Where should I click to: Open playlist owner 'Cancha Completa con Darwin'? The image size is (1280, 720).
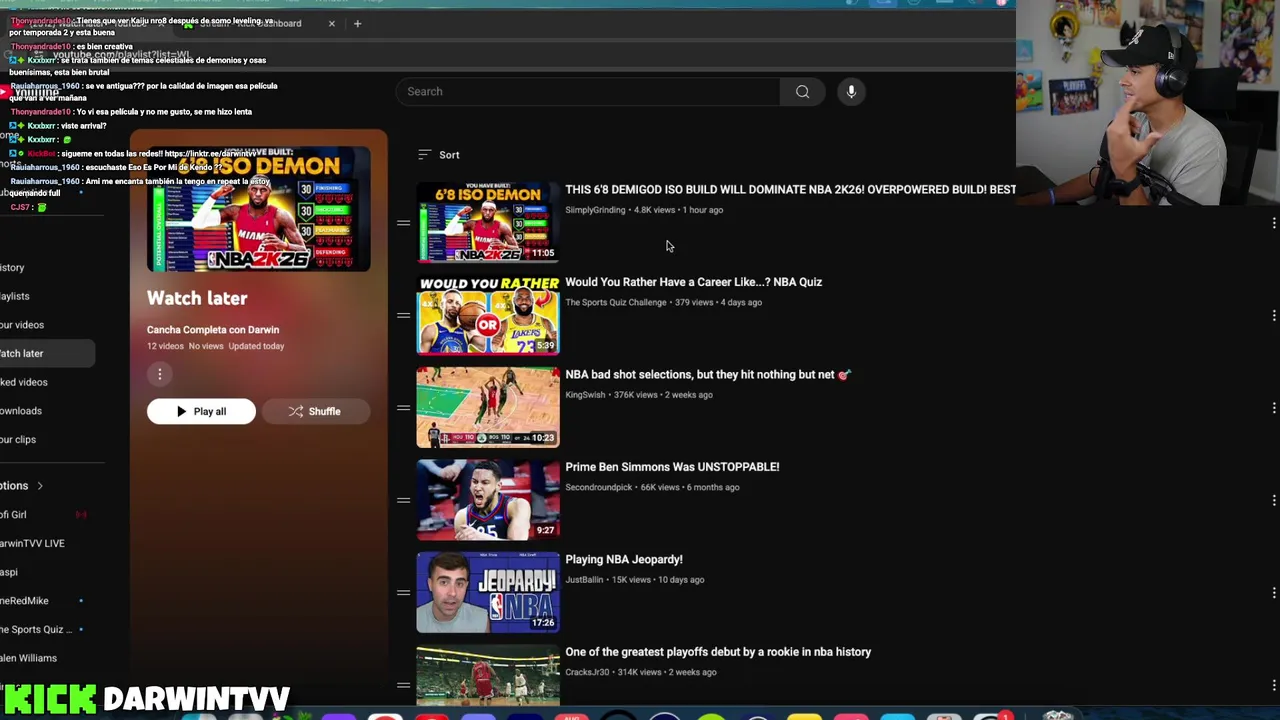tap(213, 330)
